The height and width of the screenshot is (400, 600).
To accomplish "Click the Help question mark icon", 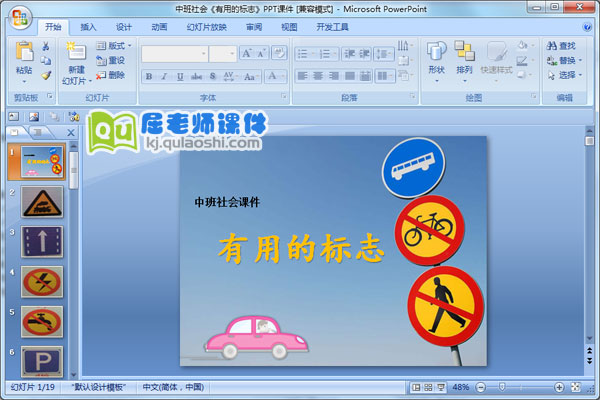I will (587, 27).
